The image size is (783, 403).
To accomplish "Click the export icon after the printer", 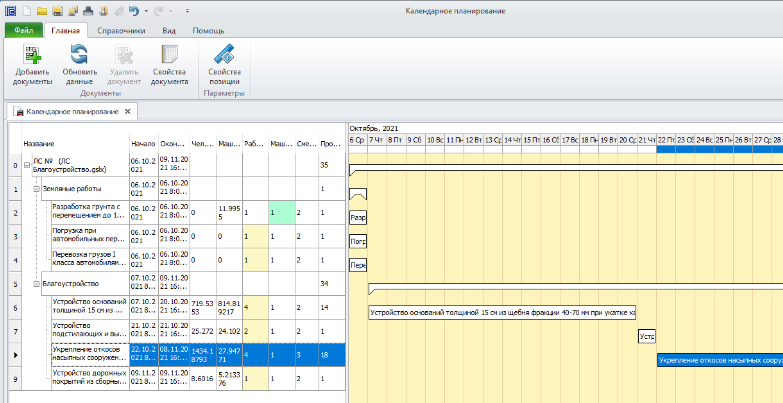I will [103, 10].
